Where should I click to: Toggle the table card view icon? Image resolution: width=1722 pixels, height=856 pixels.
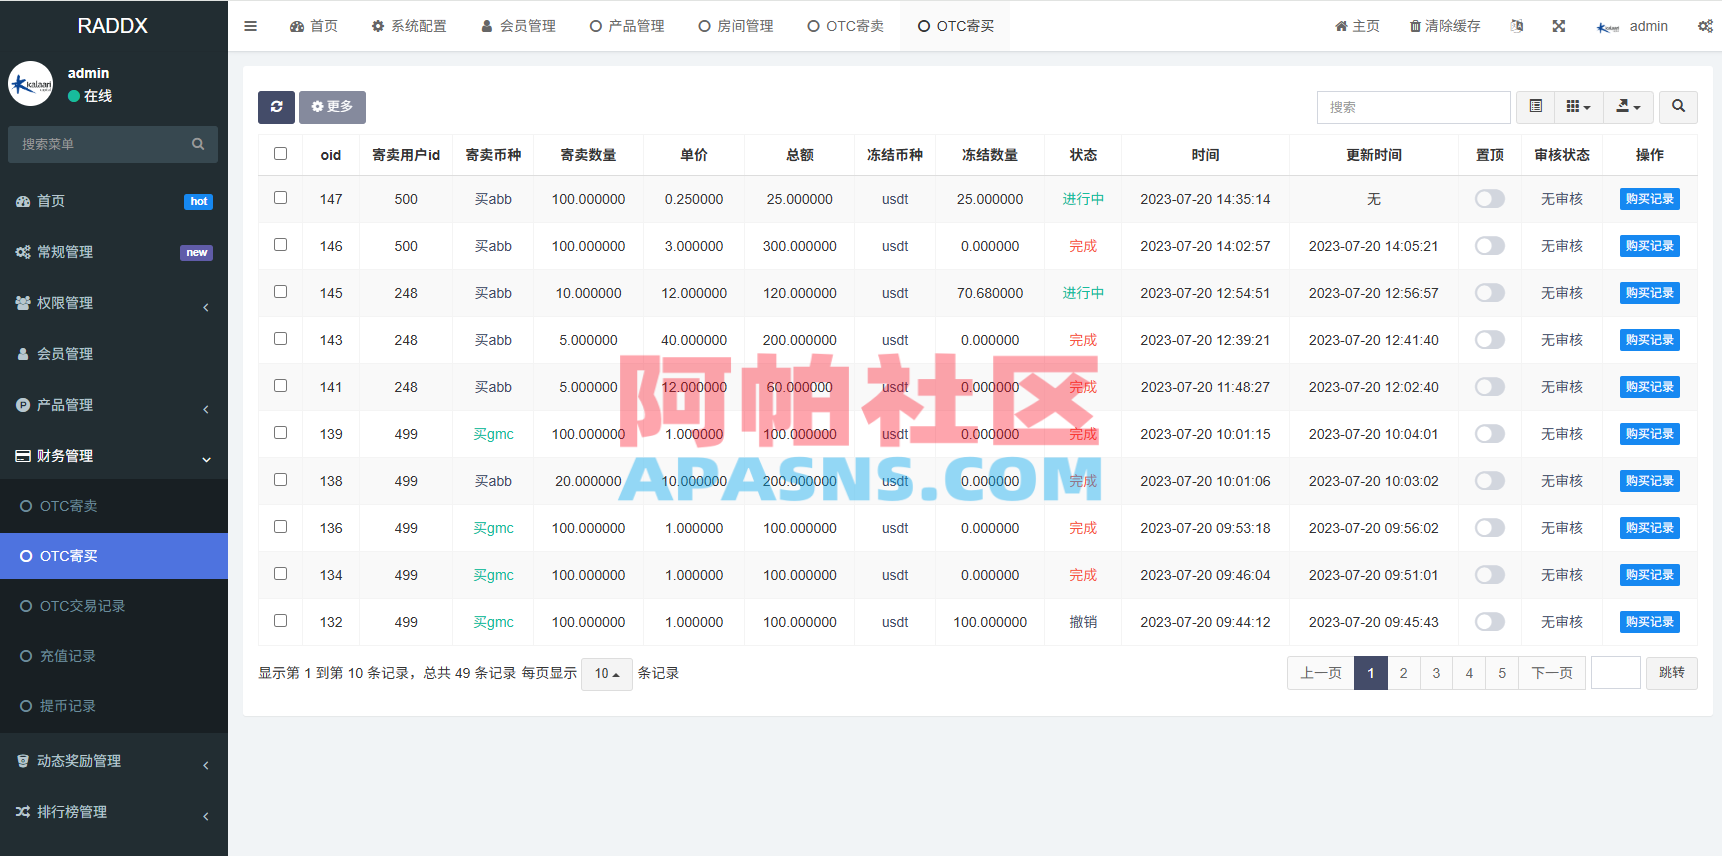coord(1536,107)
